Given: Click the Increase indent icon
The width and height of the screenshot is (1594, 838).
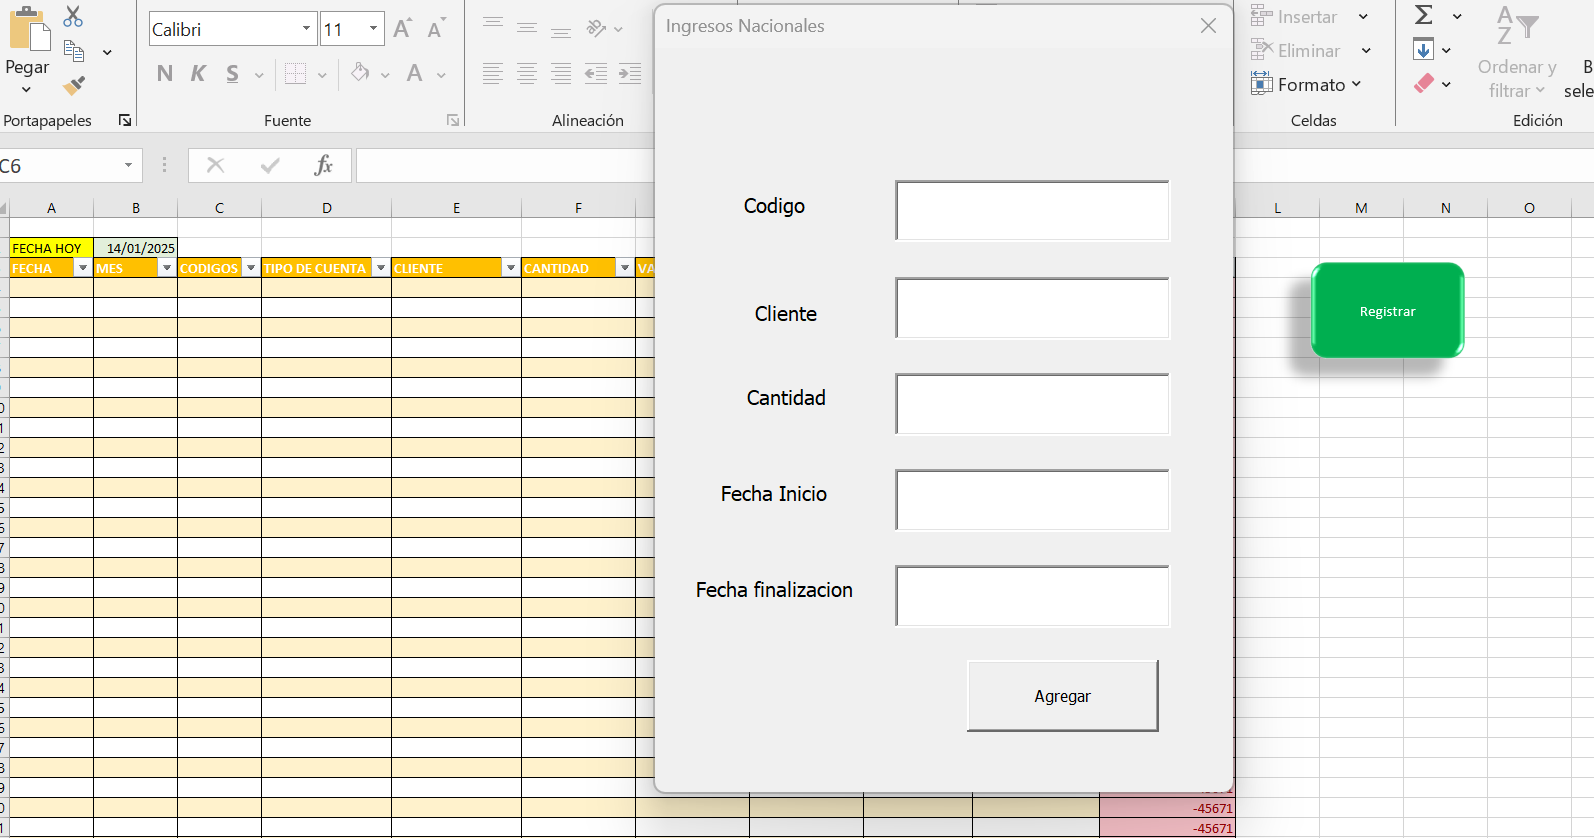Looking at the screenshot, I should coord(630,73).
